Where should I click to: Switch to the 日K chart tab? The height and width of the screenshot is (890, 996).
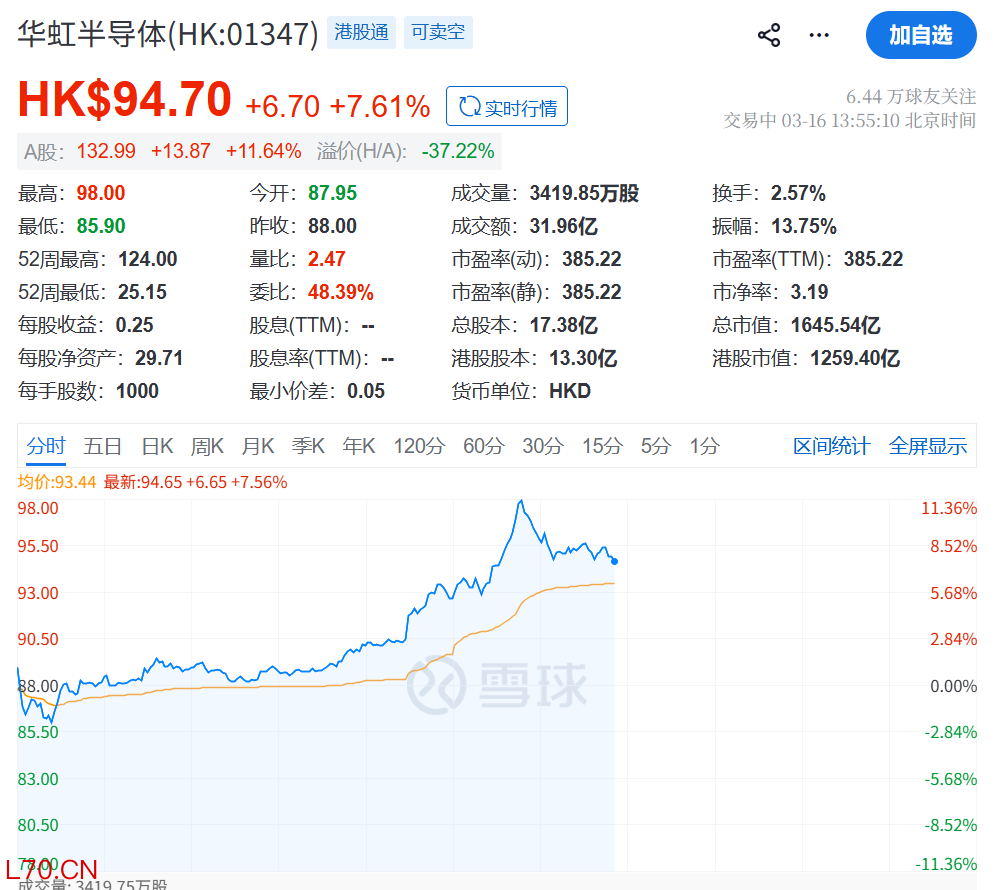(157, 446)
